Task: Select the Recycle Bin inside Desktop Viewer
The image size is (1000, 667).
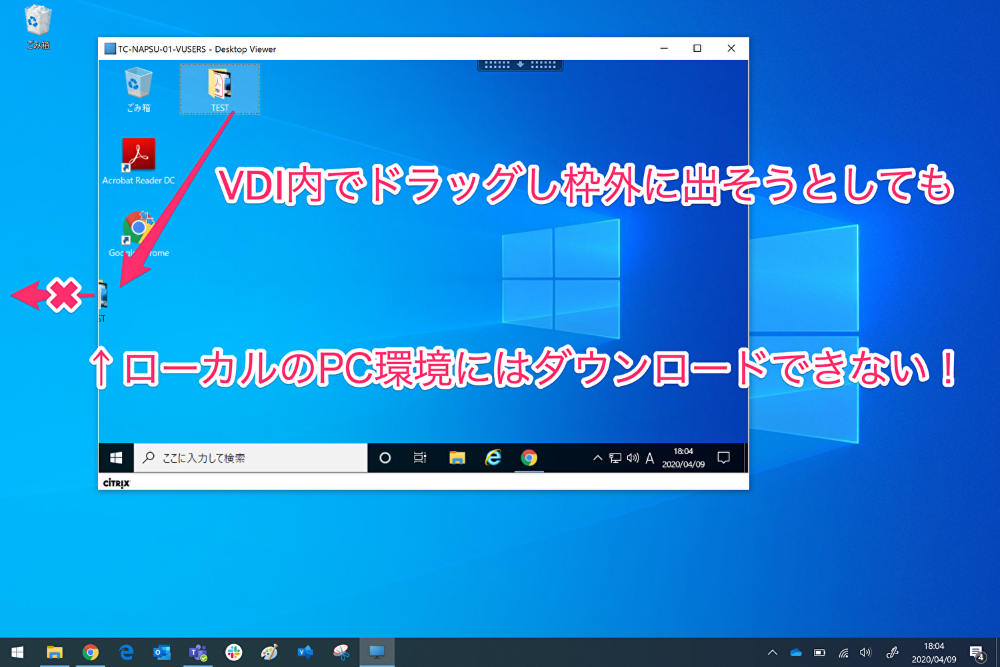Action: coord(138,89)
